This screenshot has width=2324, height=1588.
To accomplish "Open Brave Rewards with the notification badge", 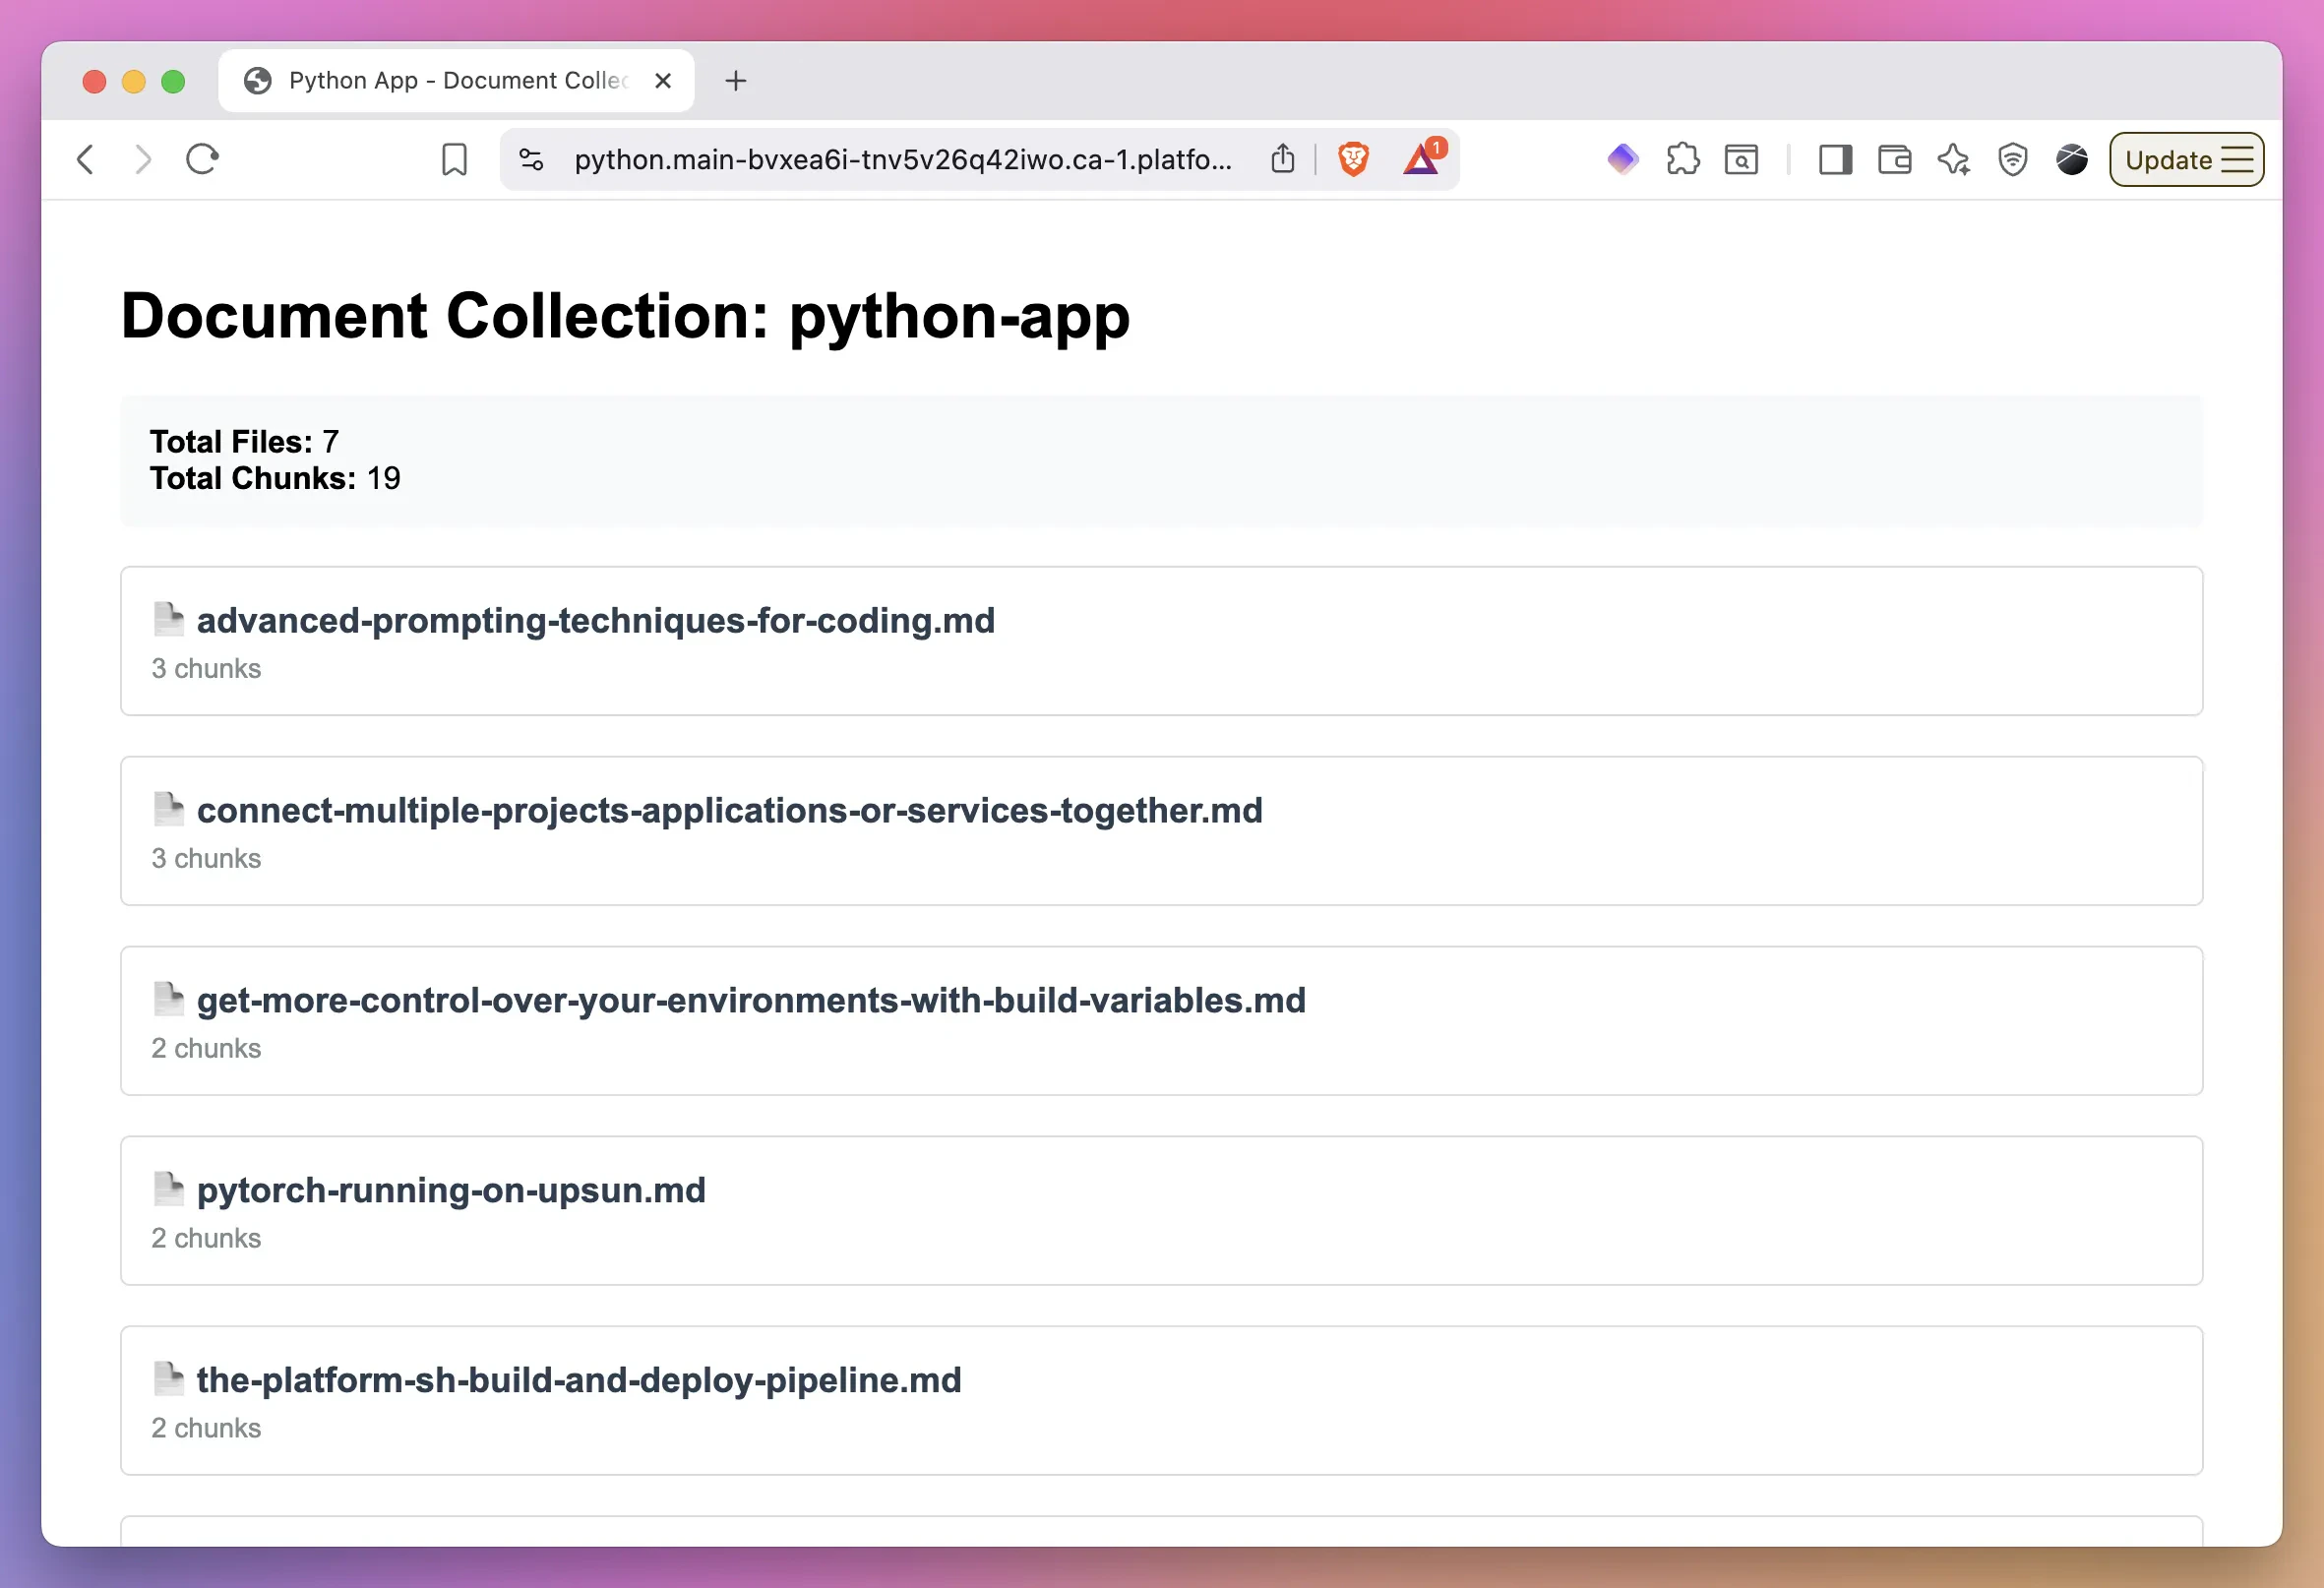I will coord(1423,159).
